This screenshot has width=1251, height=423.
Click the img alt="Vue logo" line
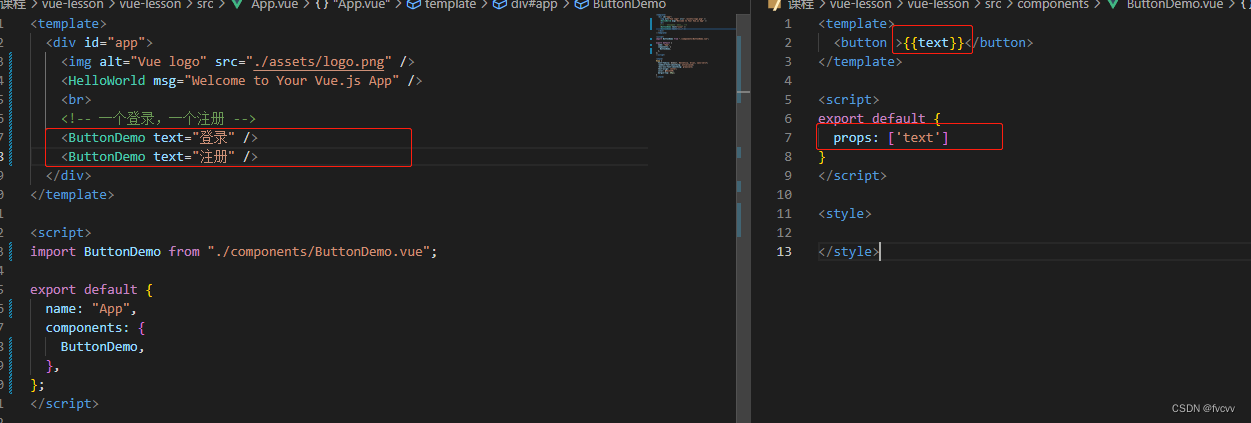238,61
